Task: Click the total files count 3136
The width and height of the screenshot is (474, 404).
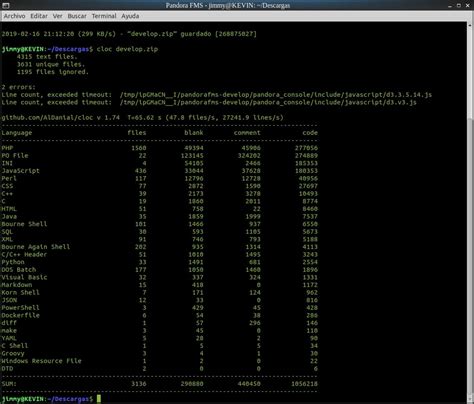Action: coord(139,384)
